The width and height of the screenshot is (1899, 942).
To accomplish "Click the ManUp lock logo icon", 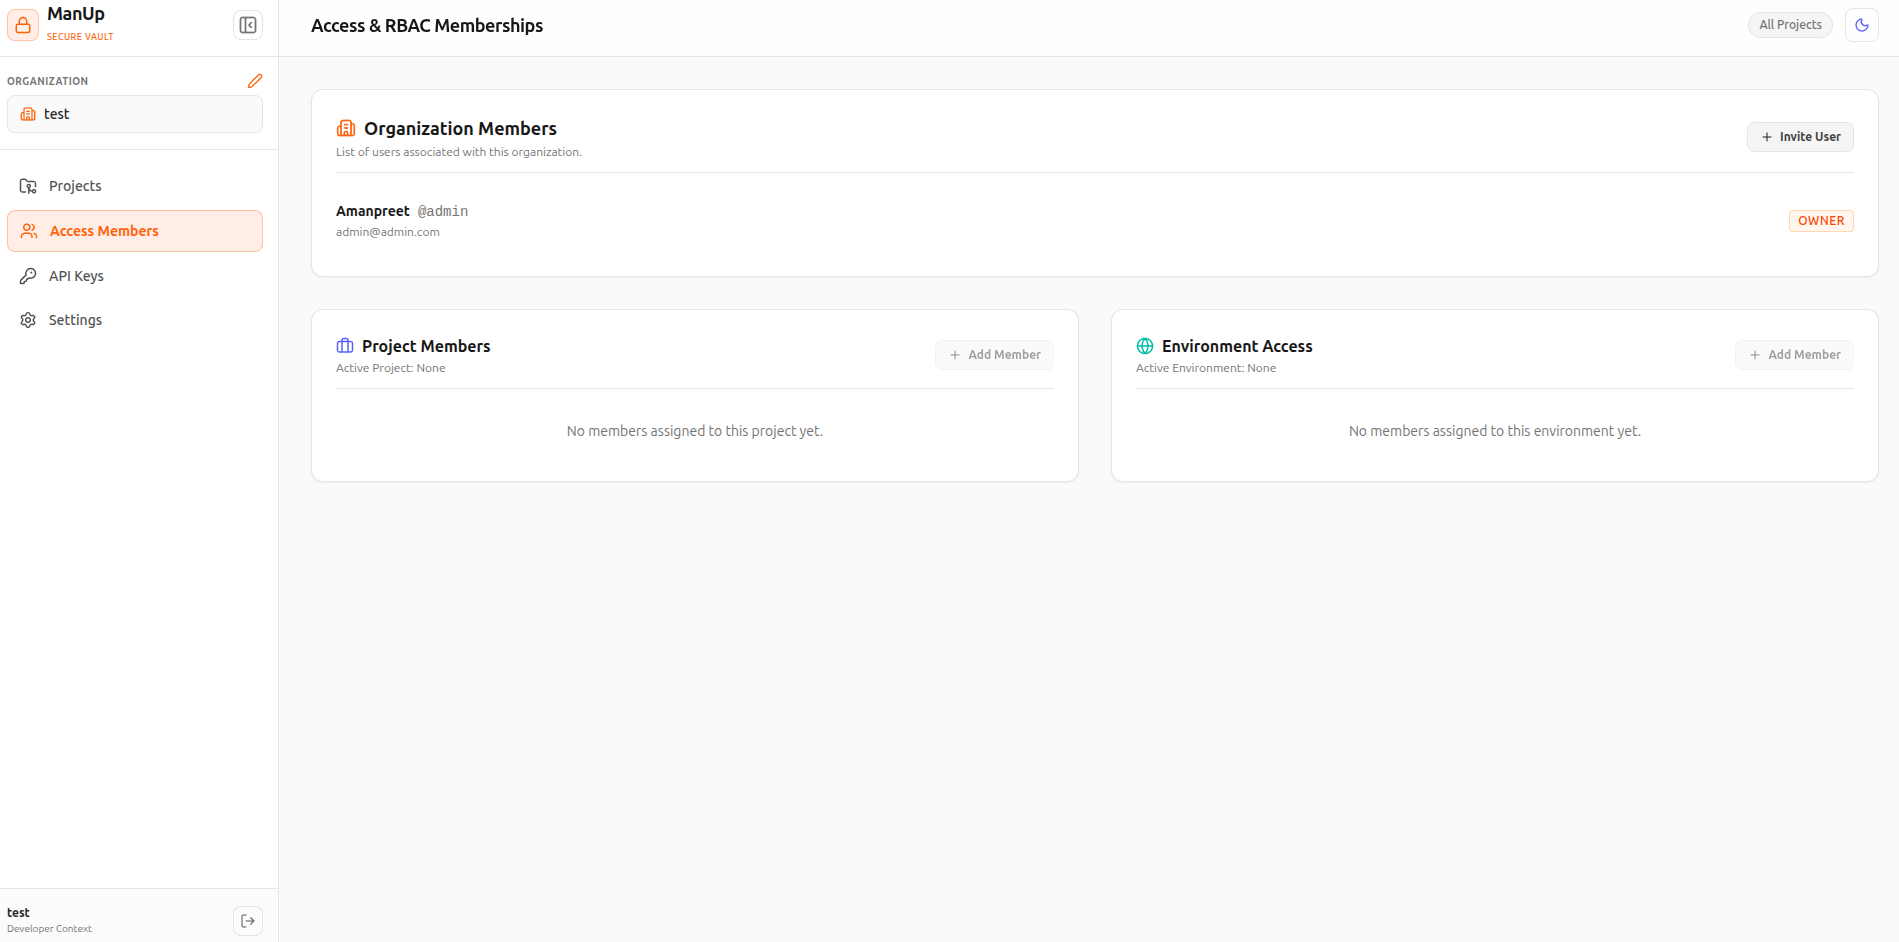I will [23, 25].
